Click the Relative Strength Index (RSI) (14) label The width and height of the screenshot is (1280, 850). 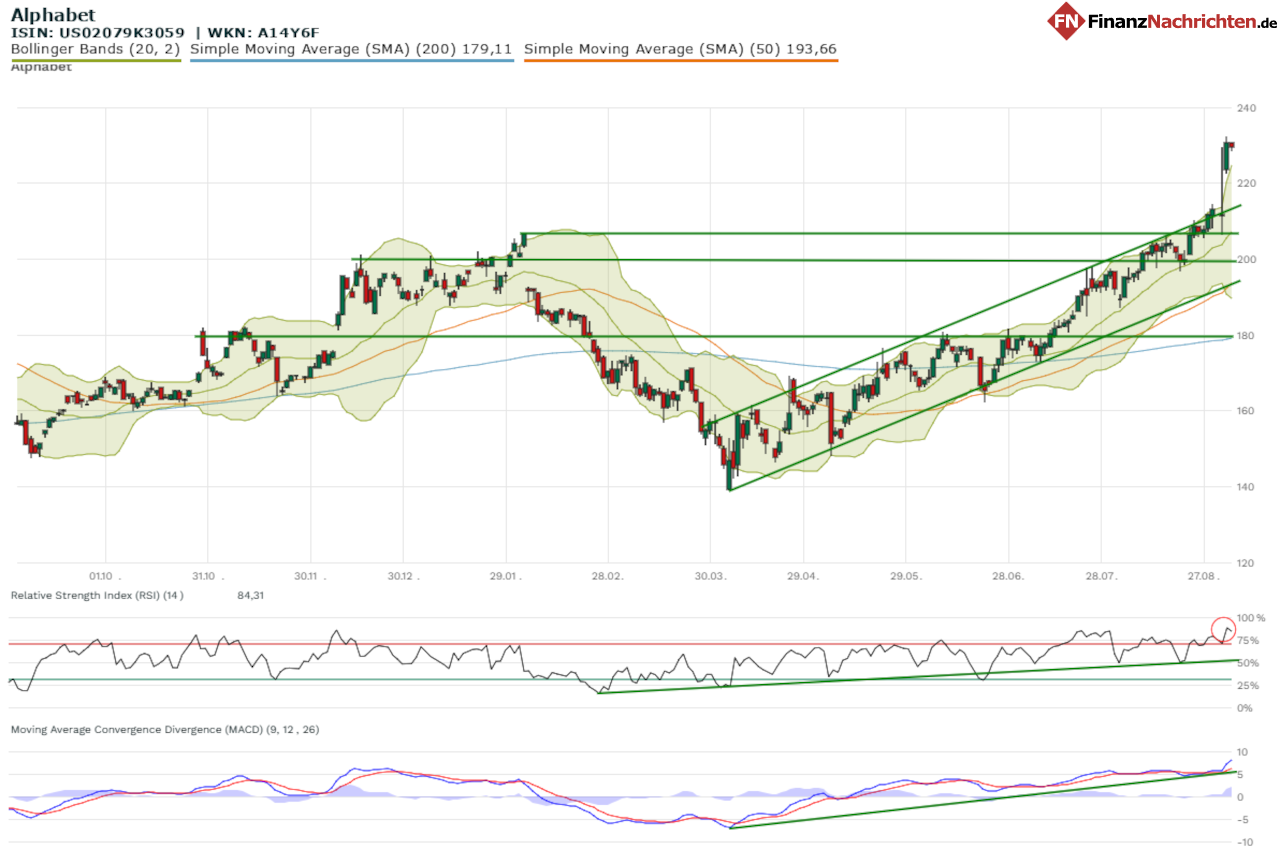click(97, 596)
